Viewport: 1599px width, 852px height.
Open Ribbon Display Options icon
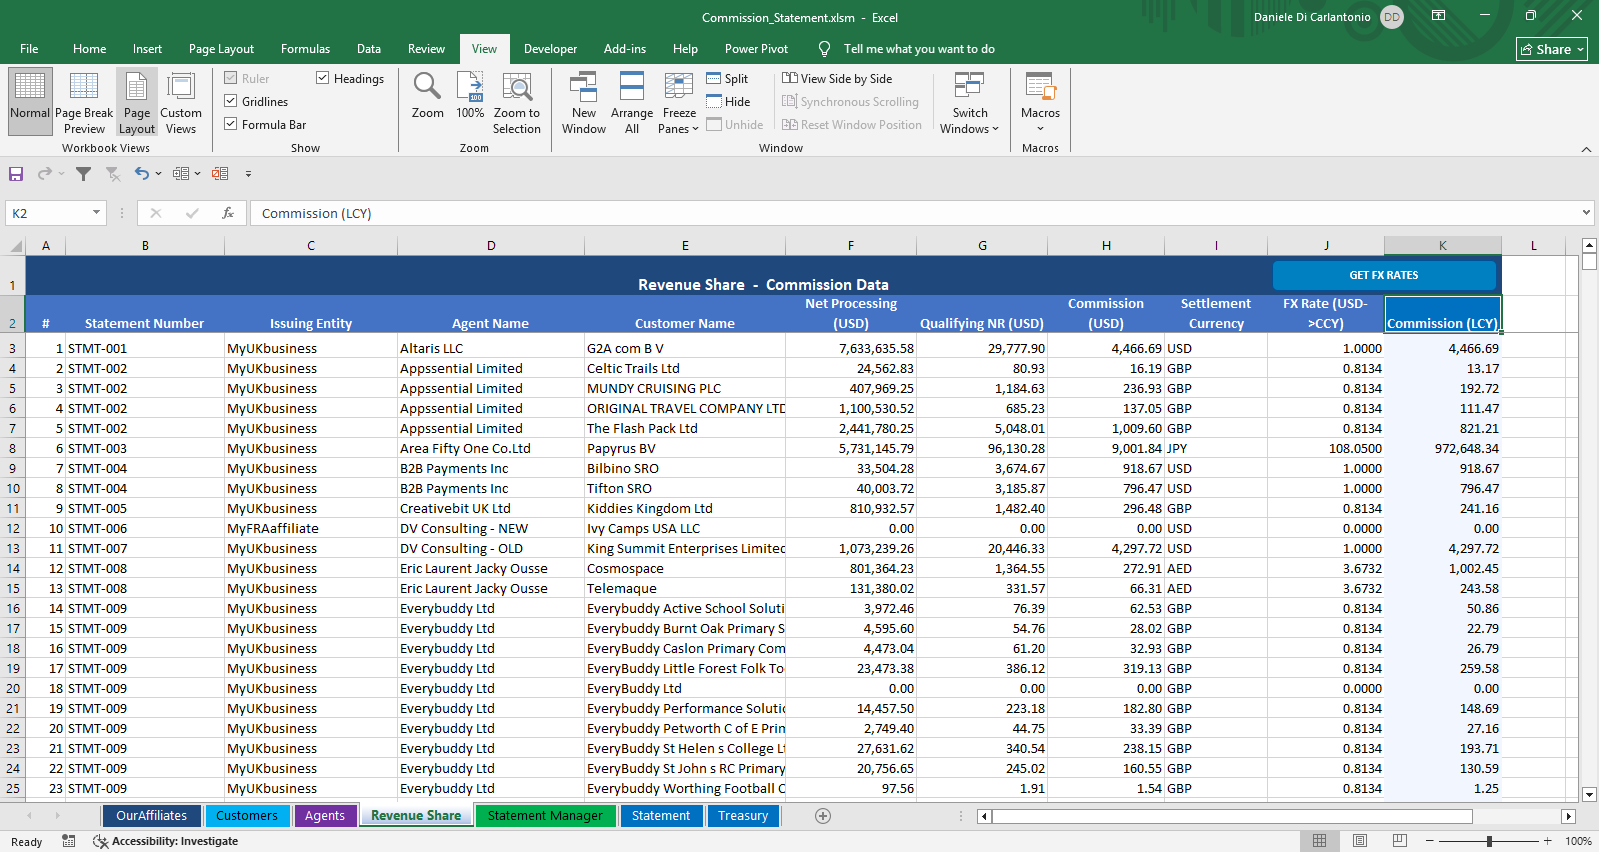(x=1438, y=16)
